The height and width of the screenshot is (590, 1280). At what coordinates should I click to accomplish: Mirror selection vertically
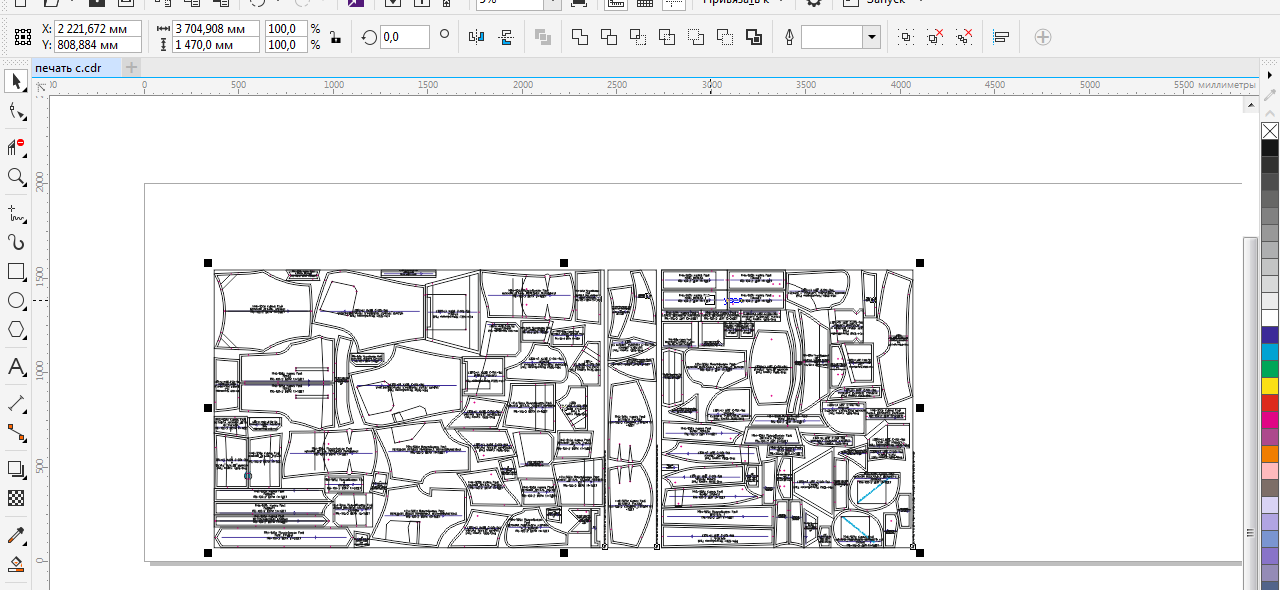506,38
